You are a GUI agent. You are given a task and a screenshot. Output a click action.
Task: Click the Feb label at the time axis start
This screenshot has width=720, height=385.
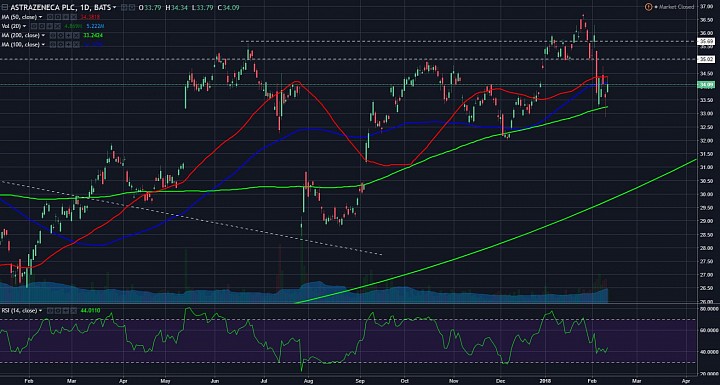28,381
